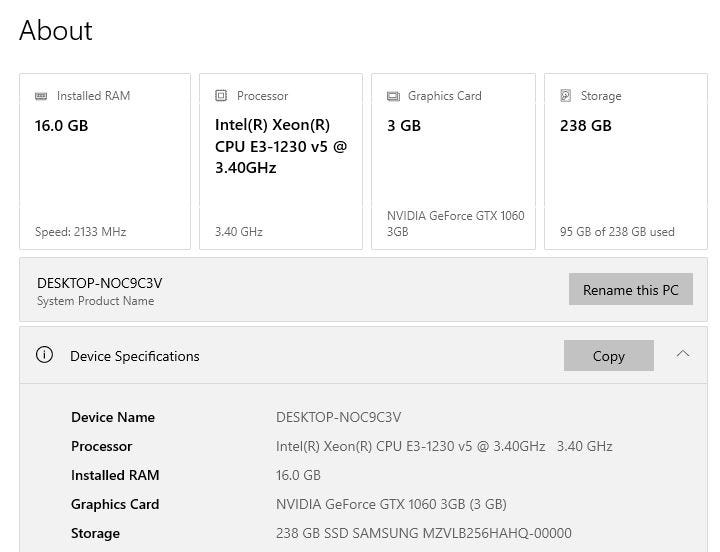Screen dimensions: 720x552
Task: Click the Storage drive icon
Action: point(566,96)
